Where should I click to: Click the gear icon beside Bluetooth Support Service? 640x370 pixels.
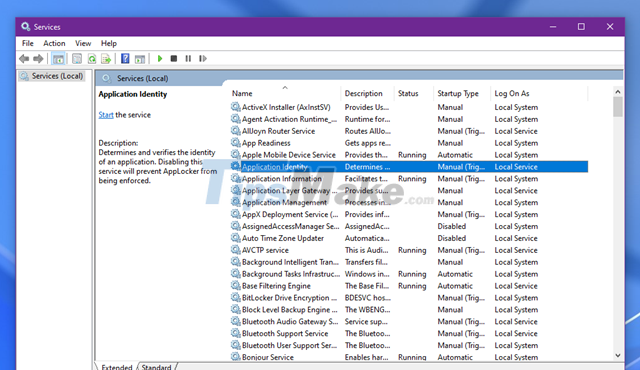point(236,333)
